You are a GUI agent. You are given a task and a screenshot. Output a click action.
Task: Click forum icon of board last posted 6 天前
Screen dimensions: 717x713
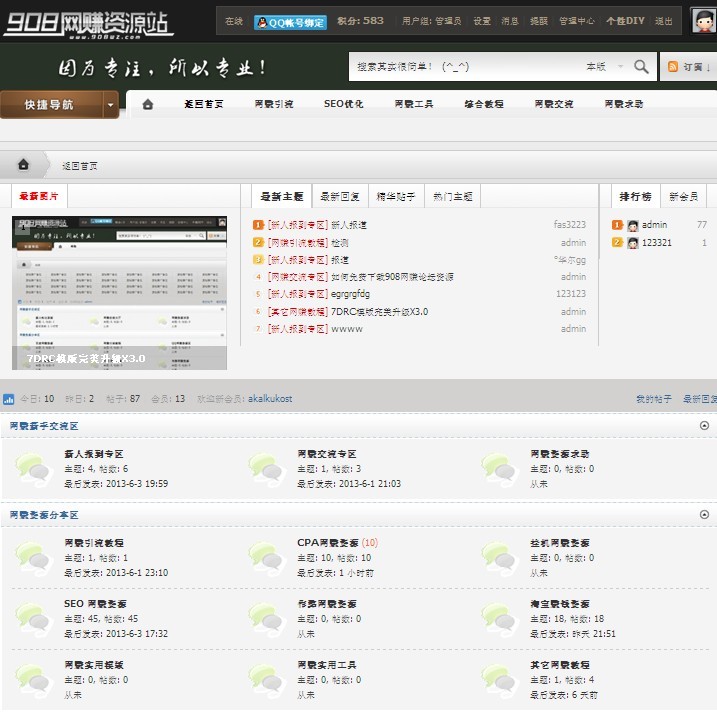[x=499, y=680]
